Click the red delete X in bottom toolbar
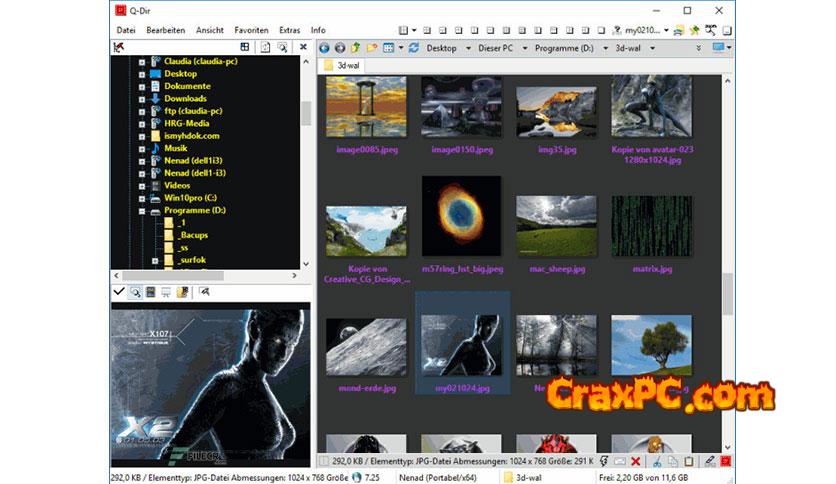The width and height of the screenshot is (836, 484). pyautogui.click(x=636, y=461)
